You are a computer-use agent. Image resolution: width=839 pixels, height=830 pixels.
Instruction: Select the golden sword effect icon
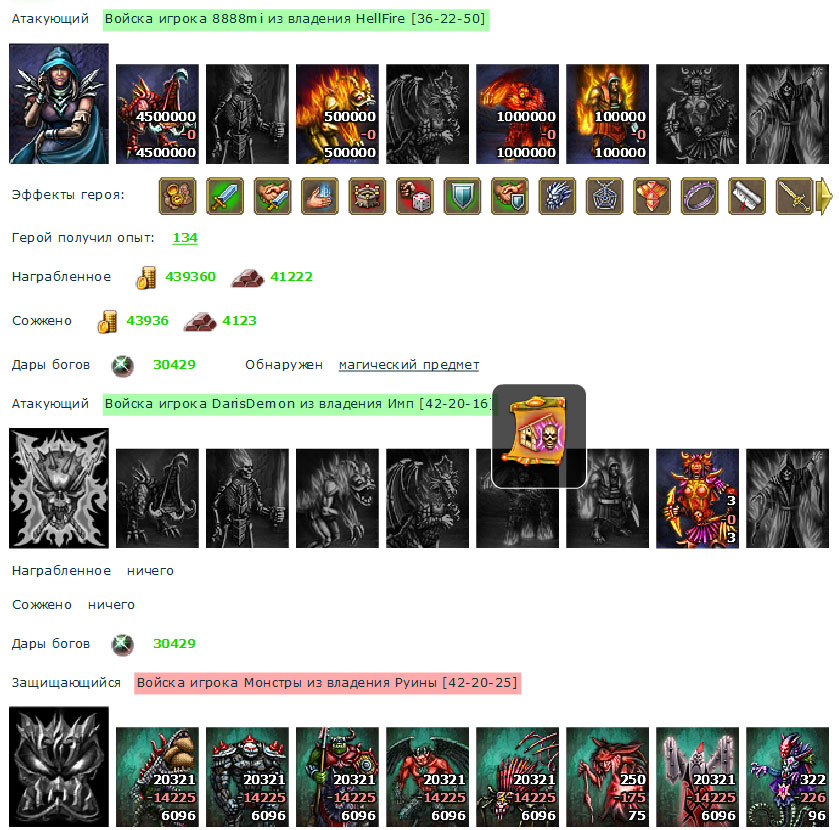coord(795,196)
